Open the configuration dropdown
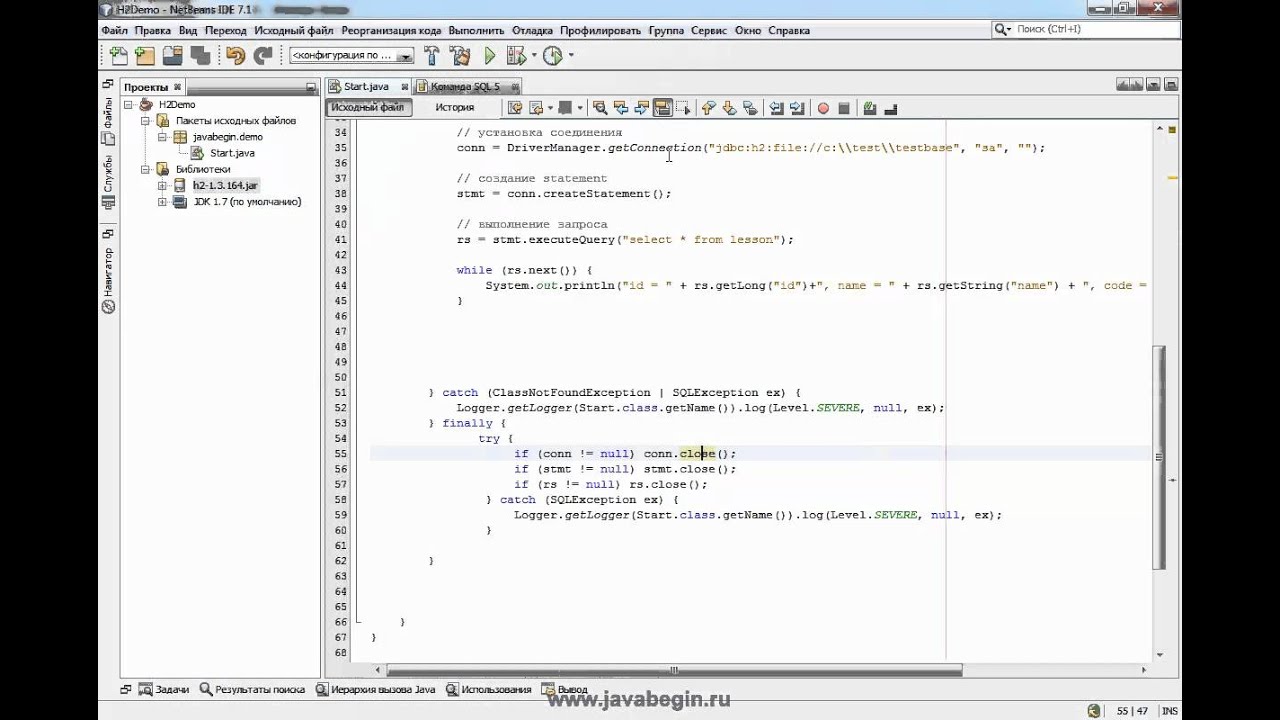Screen dimensions: 1280x720 tap(351, 56)
